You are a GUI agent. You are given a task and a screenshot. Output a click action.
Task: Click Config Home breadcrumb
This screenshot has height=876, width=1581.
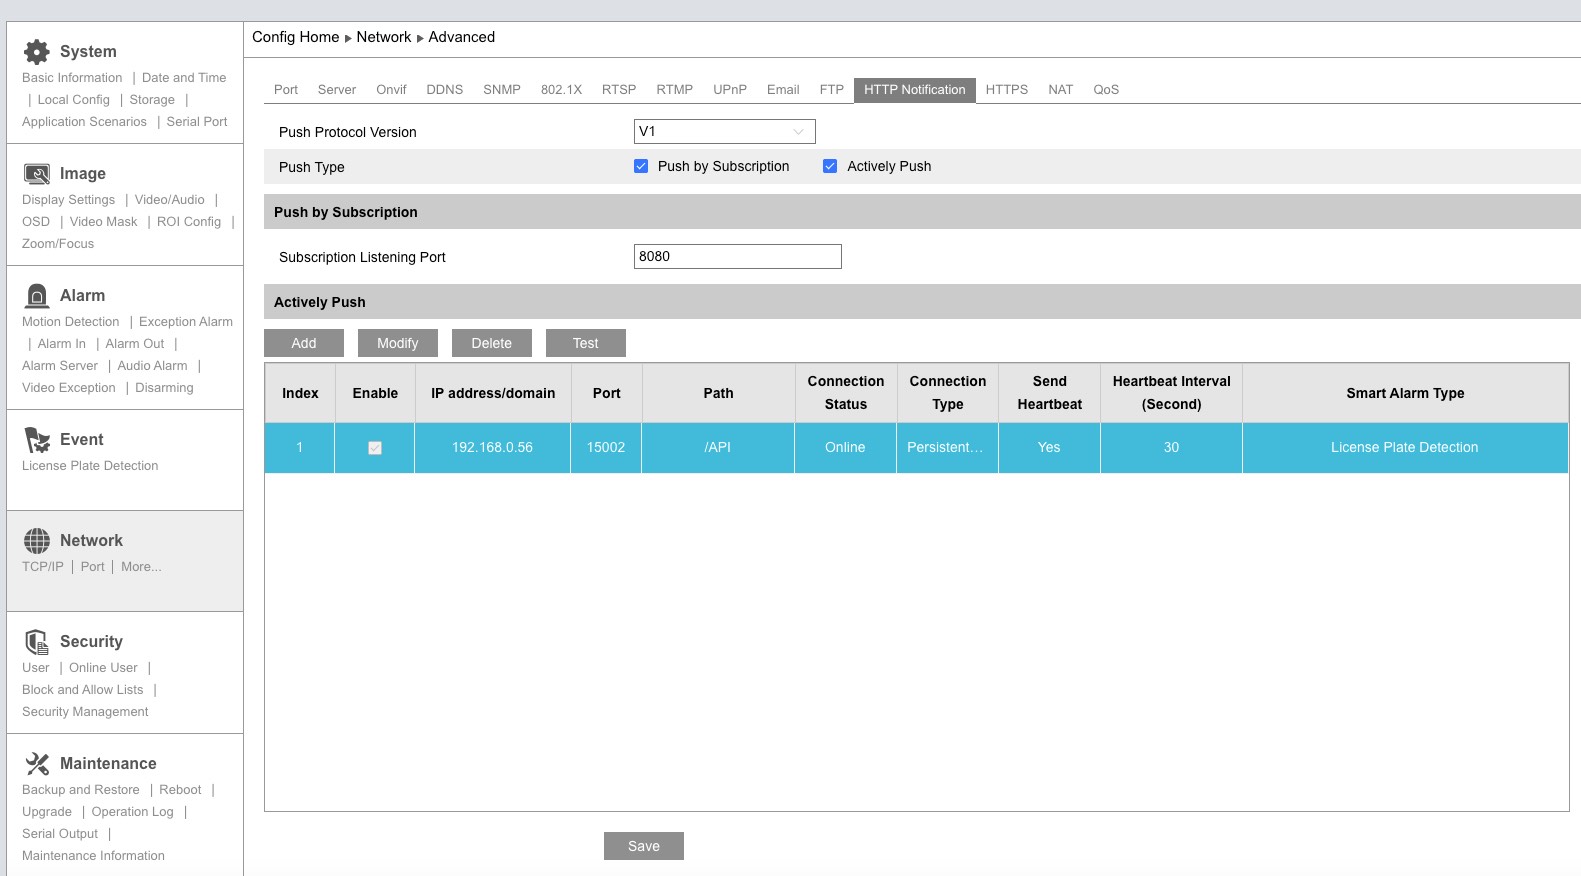pyautogui.click(x=295, y=37)
